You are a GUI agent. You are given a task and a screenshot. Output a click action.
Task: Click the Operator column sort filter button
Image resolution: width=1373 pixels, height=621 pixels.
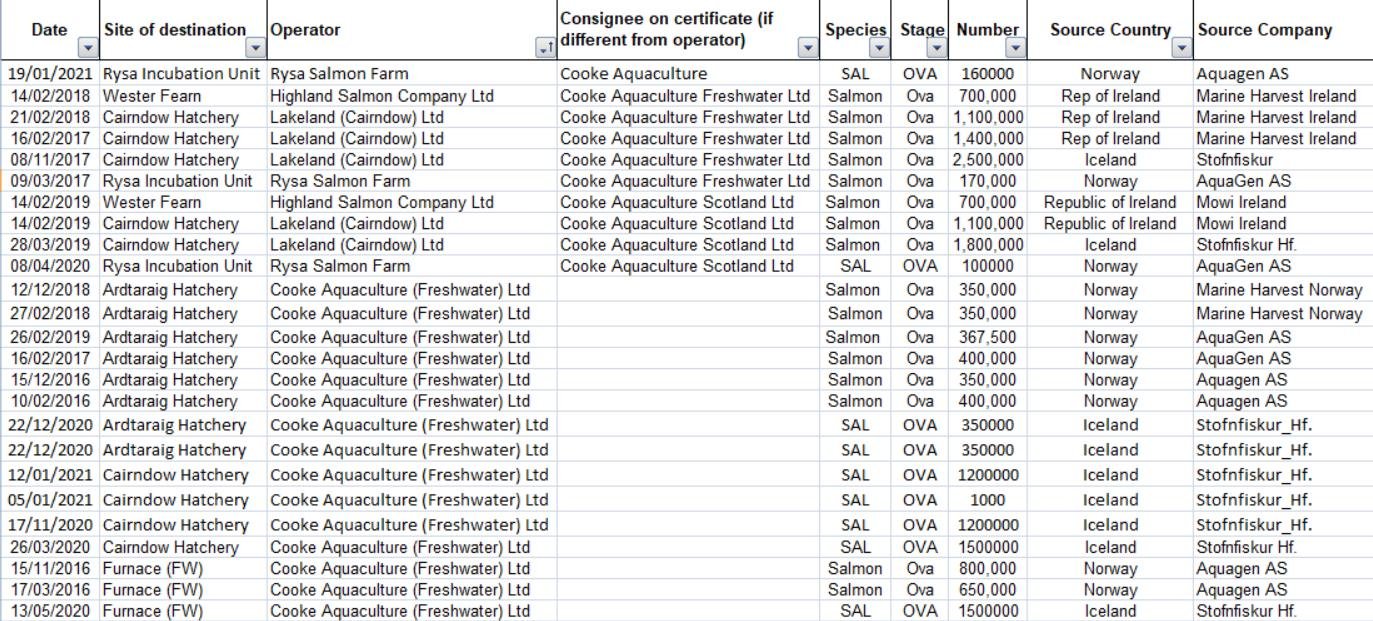click(545, 48)
